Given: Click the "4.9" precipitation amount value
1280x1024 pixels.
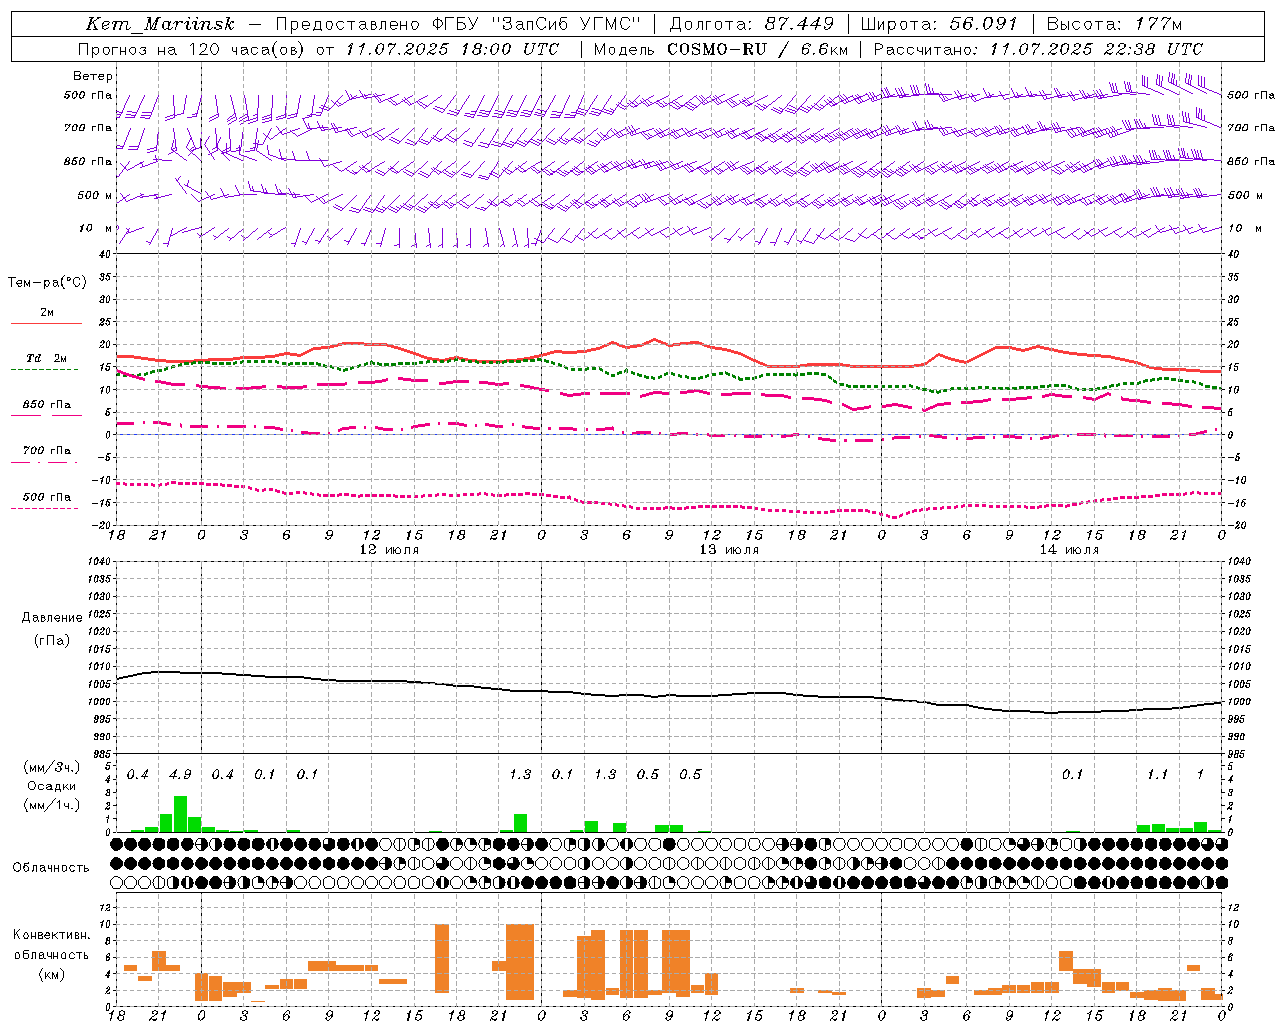Looking at the screenshot, I should pyautogui.click(x=180, y=774).
